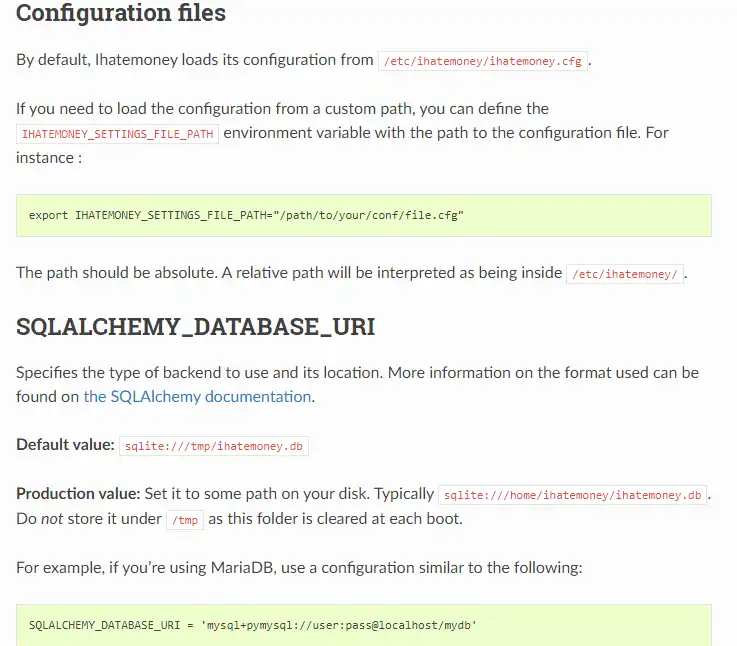Click the italic word 'not'
Screen dimensions: 737x646
click(52, 519)
